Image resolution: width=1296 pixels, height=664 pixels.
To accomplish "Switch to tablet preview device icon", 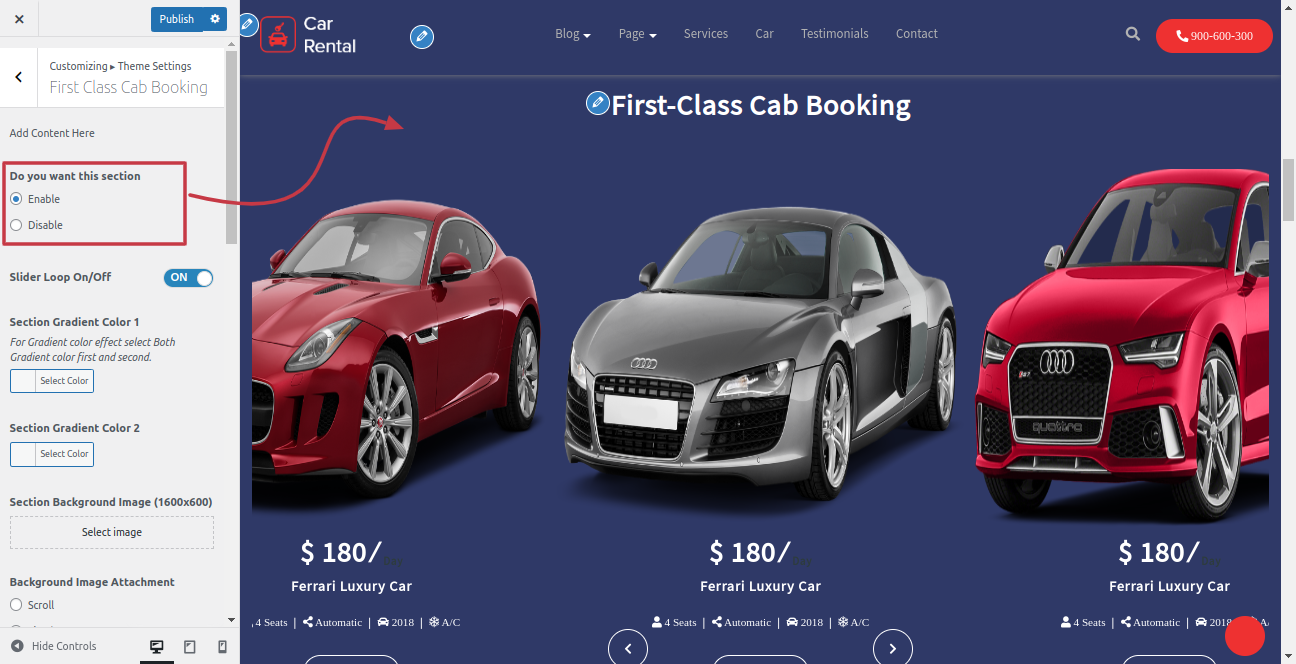I will (190, 647).
